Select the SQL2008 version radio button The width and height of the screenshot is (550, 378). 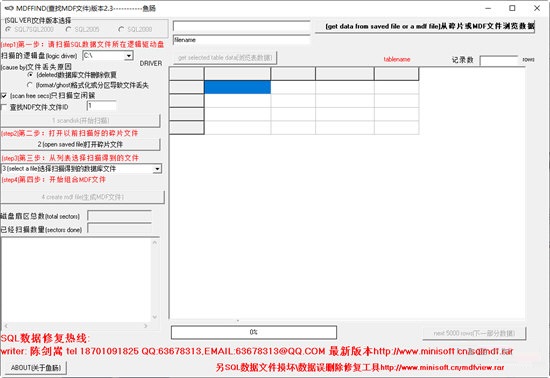point(121,29)
